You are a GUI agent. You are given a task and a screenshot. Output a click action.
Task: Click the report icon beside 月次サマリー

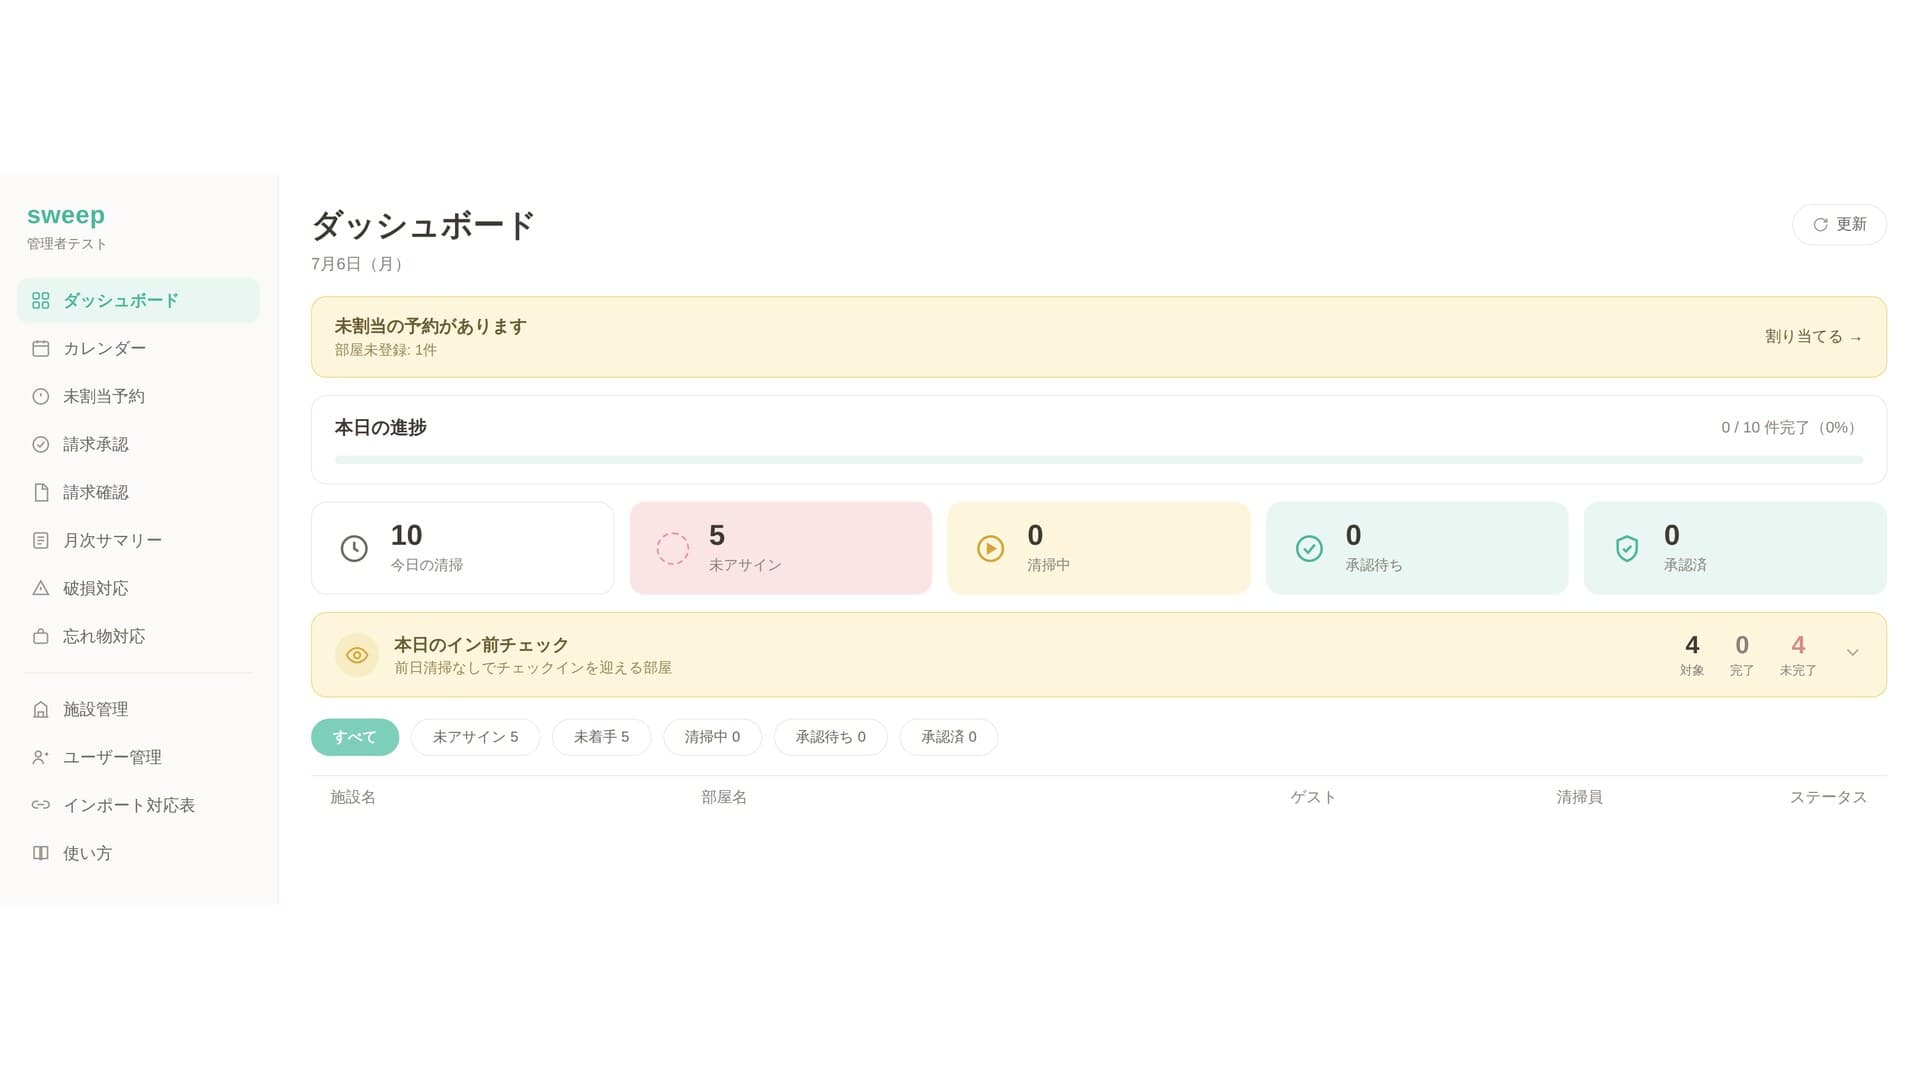pos(40,540)
